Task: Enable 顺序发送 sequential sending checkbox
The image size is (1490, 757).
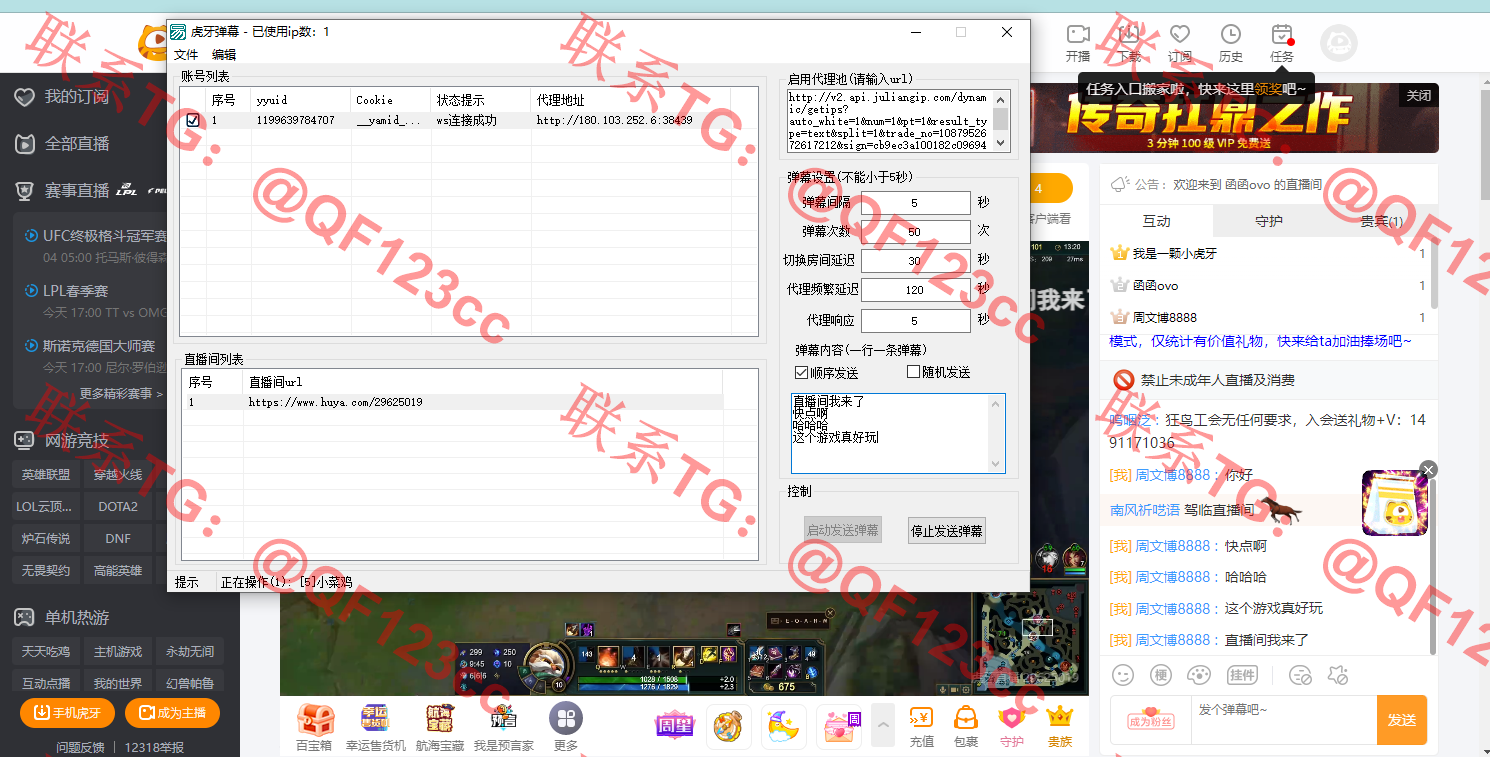Action: click(x=801, y=372)
